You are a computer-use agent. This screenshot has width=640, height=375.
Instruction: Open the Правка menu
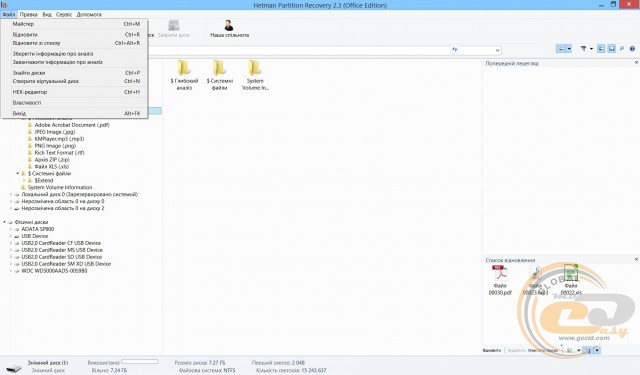[x=29, y=14]
